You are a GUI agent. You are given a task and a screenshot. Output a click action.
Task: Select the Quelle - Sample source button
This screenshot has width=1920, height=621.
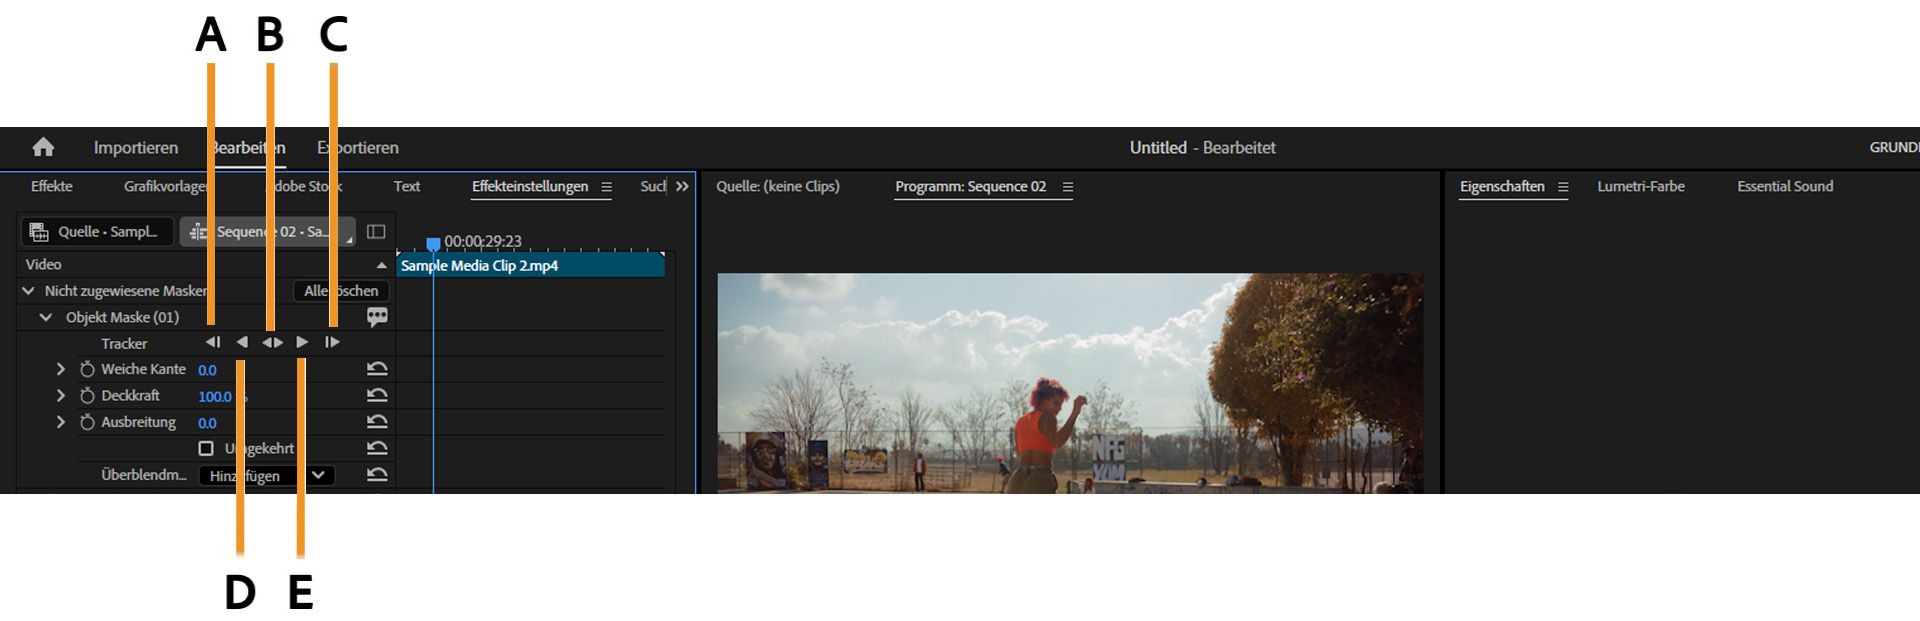[97, 232]
